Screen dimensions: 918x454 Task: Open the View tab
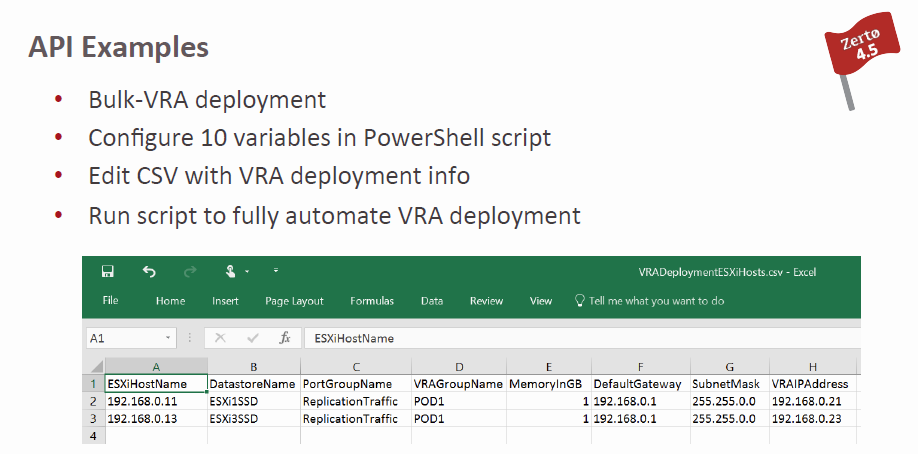pos(540,301)
